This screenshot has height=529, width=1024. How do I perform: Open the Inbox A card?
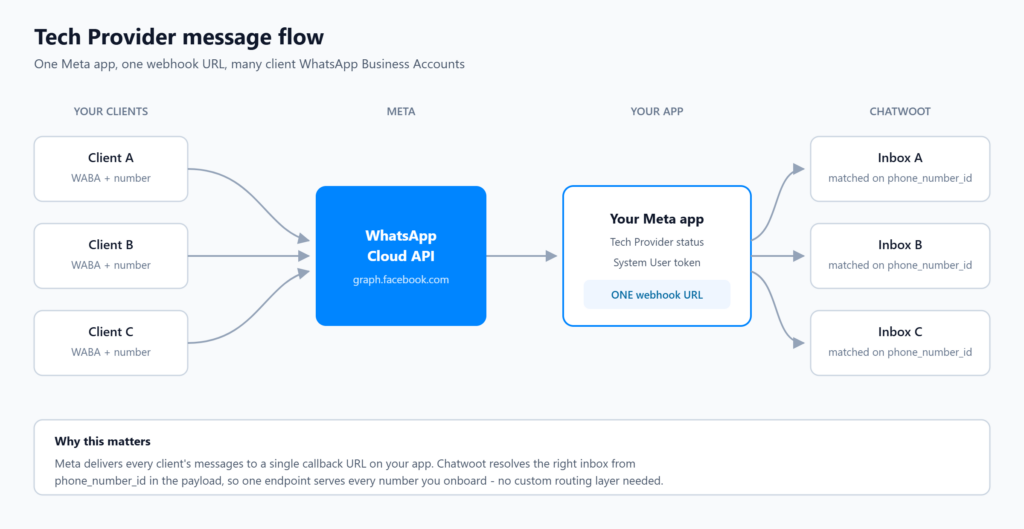click(x=900, y=168)
